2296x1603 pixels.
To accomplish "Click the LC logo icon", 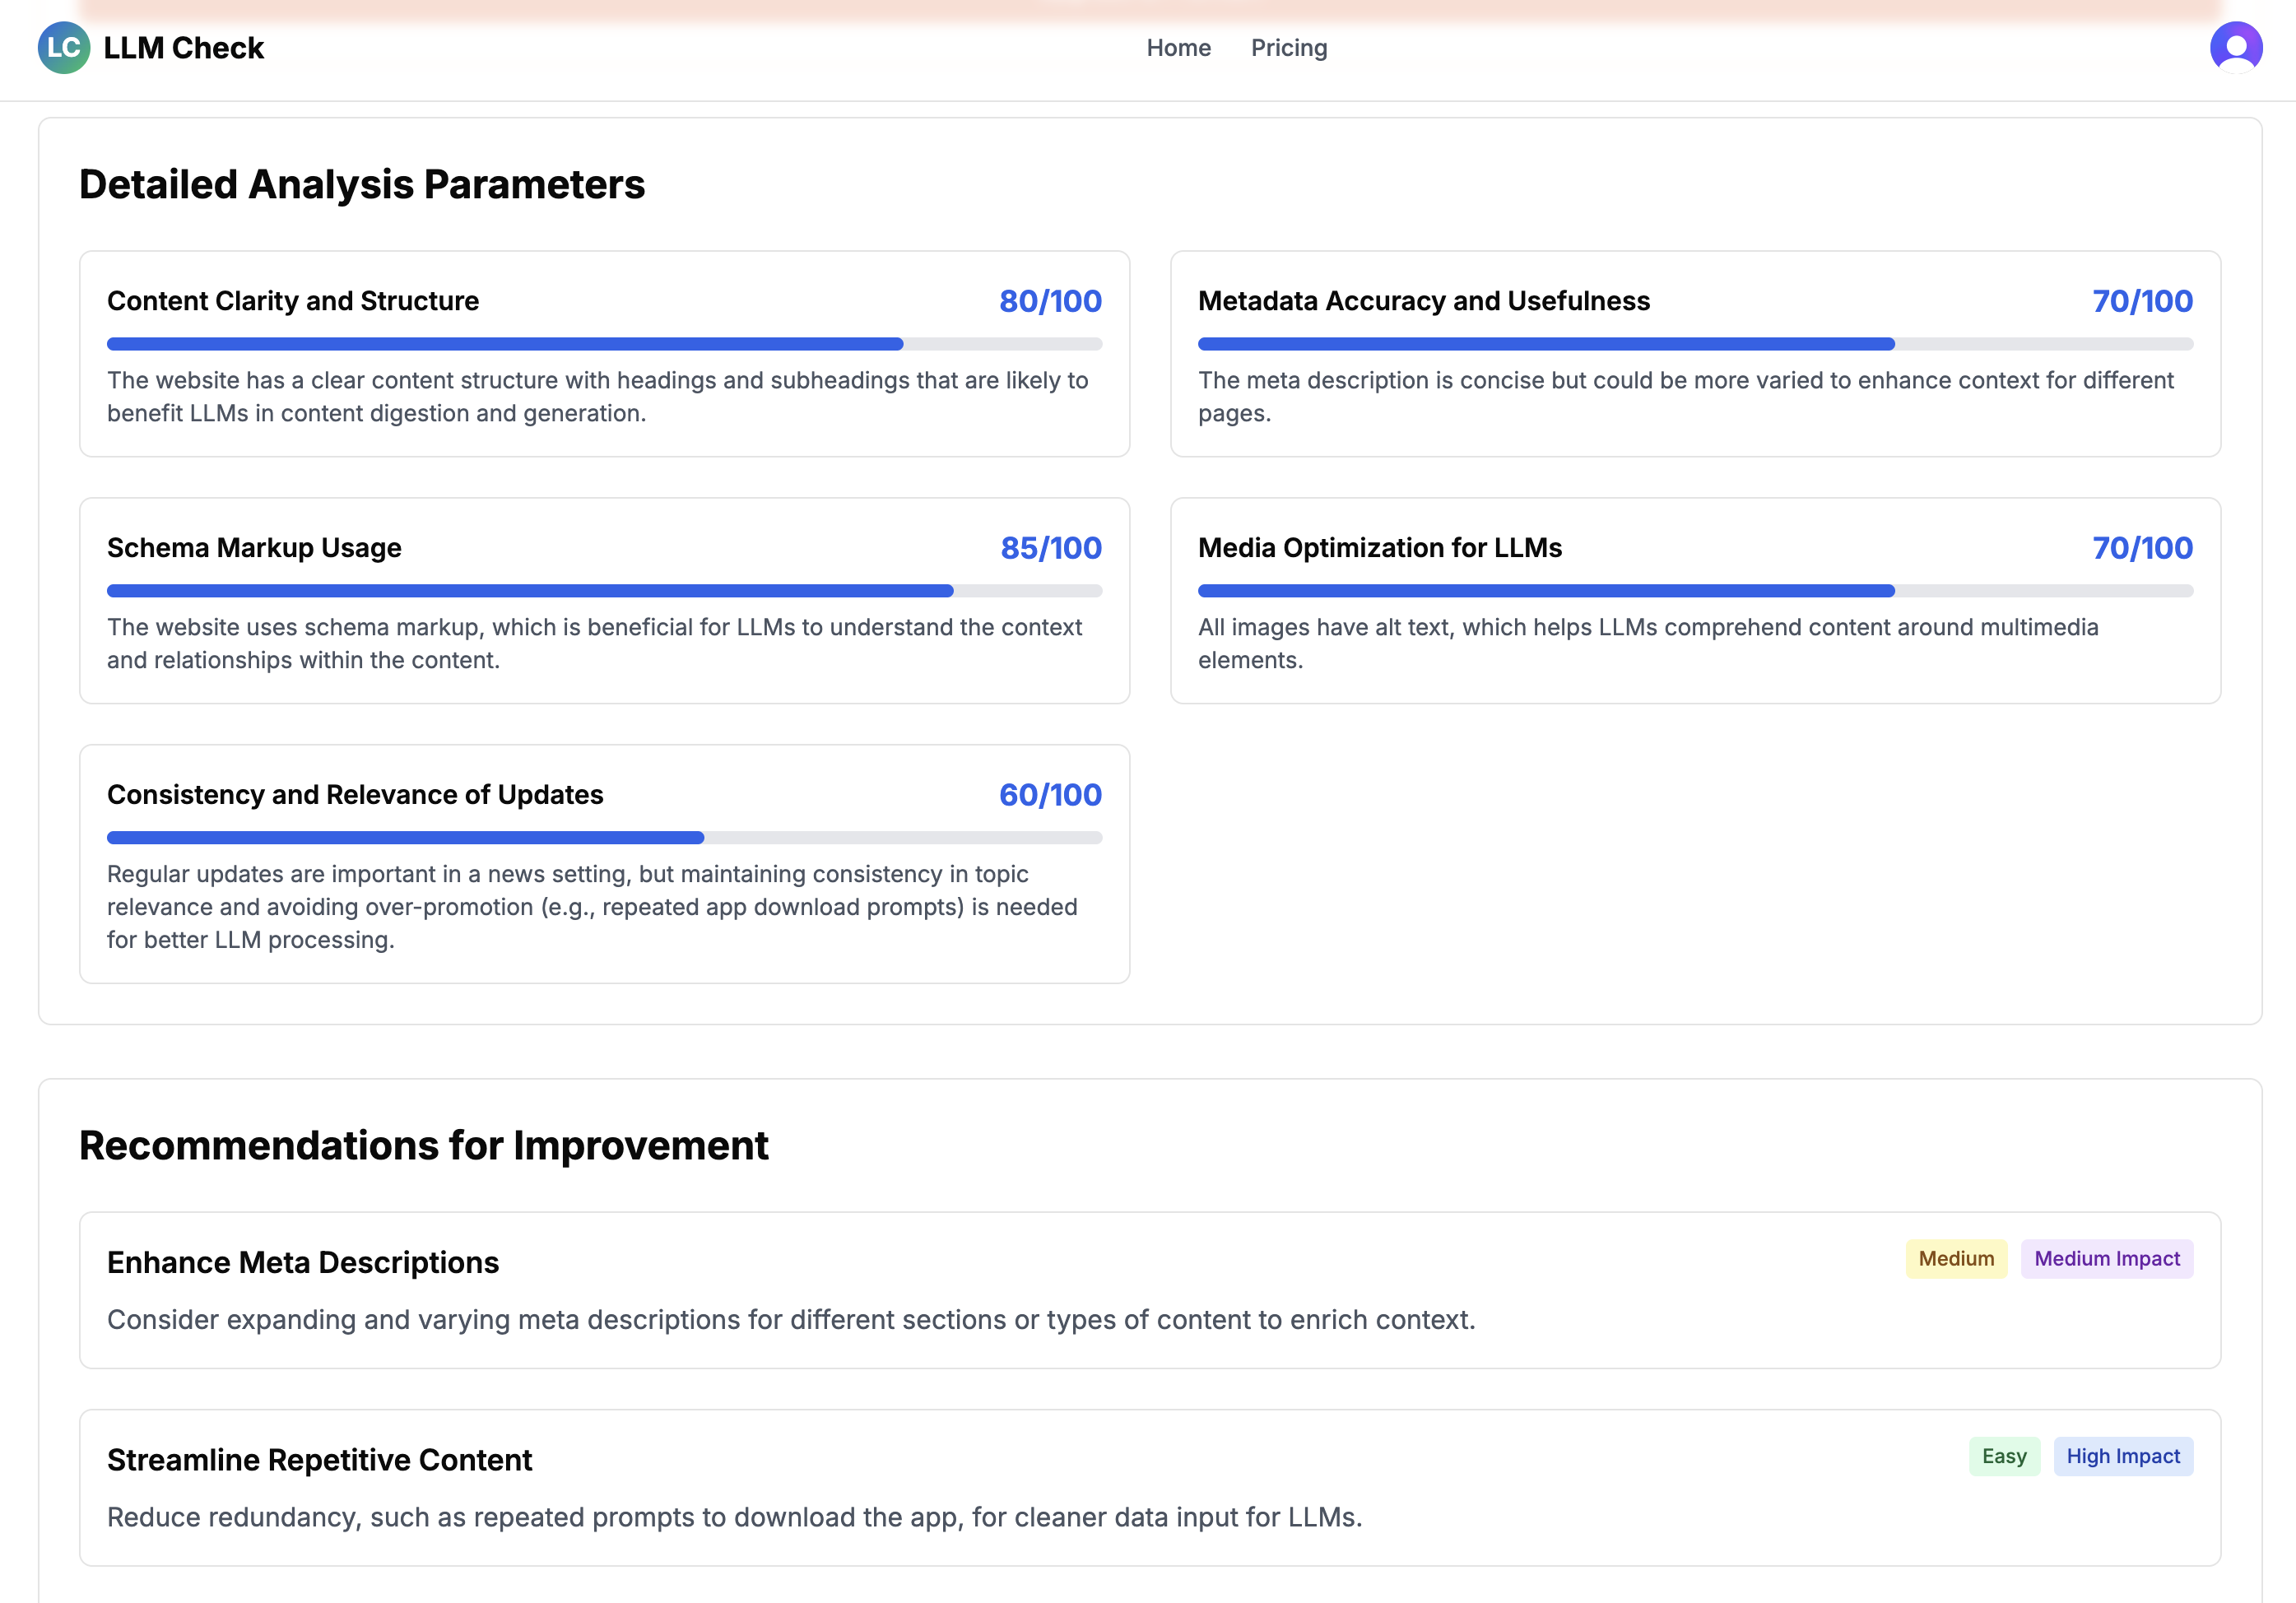I will [64, 47].
